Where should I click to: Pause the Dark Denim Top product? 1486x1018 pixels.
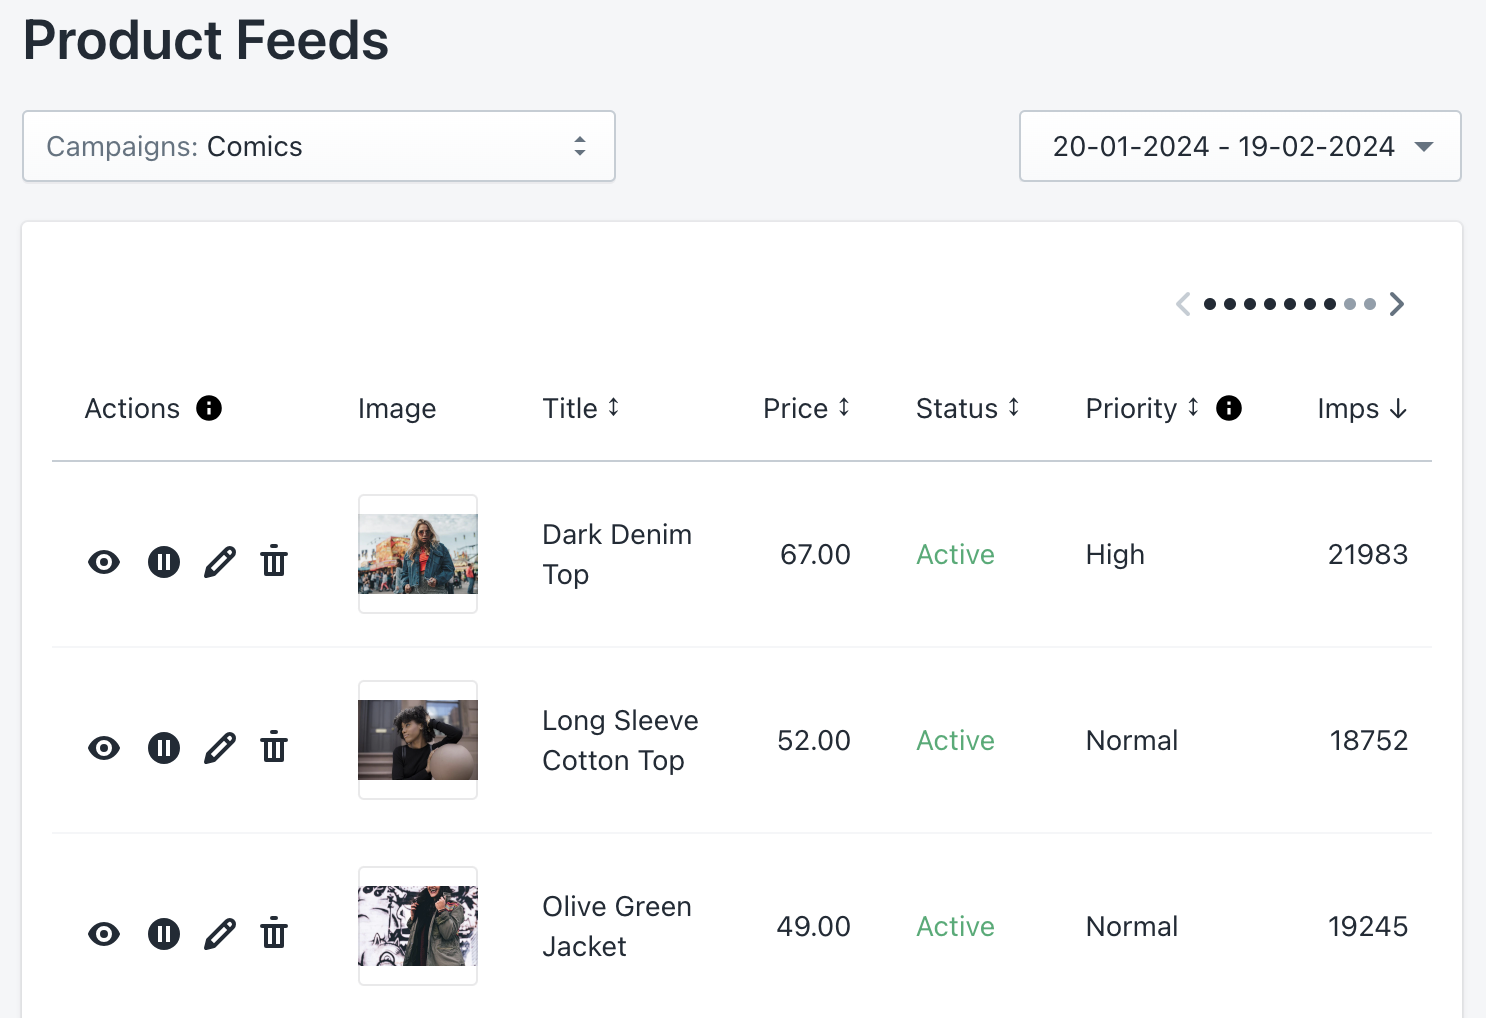pos(164,561)
